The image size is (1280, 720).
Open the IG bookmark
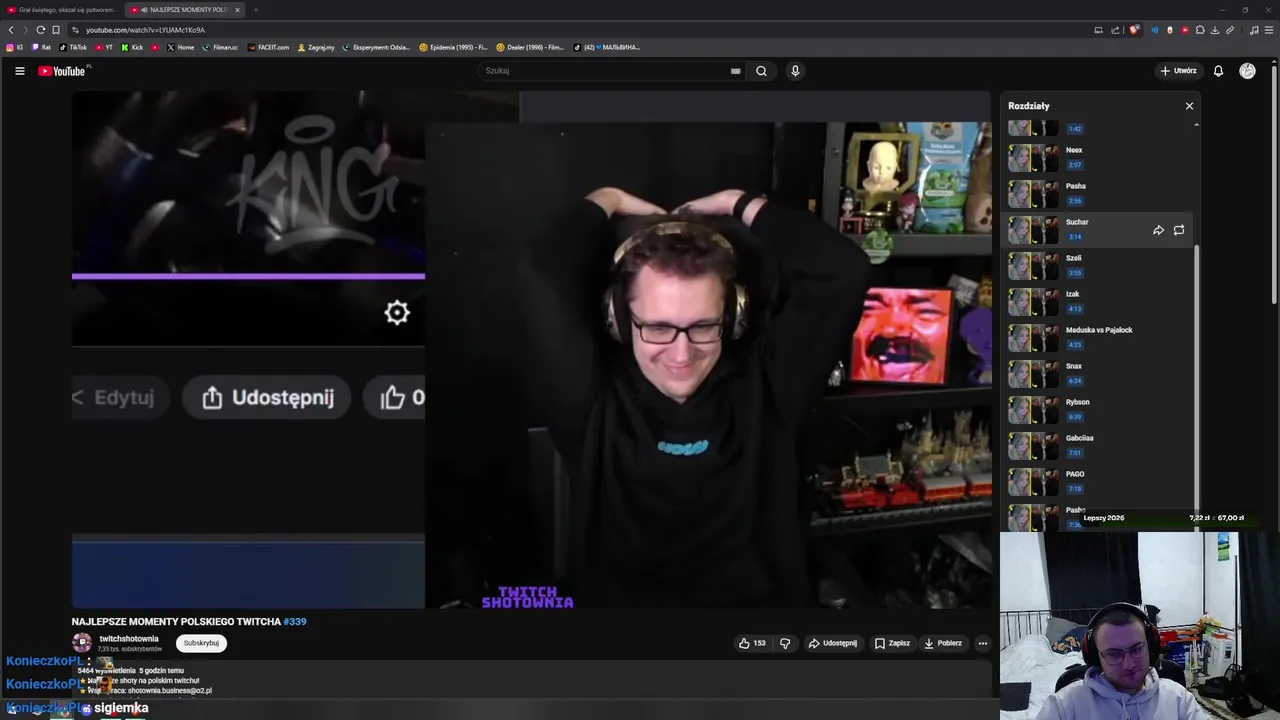point(15,47)
